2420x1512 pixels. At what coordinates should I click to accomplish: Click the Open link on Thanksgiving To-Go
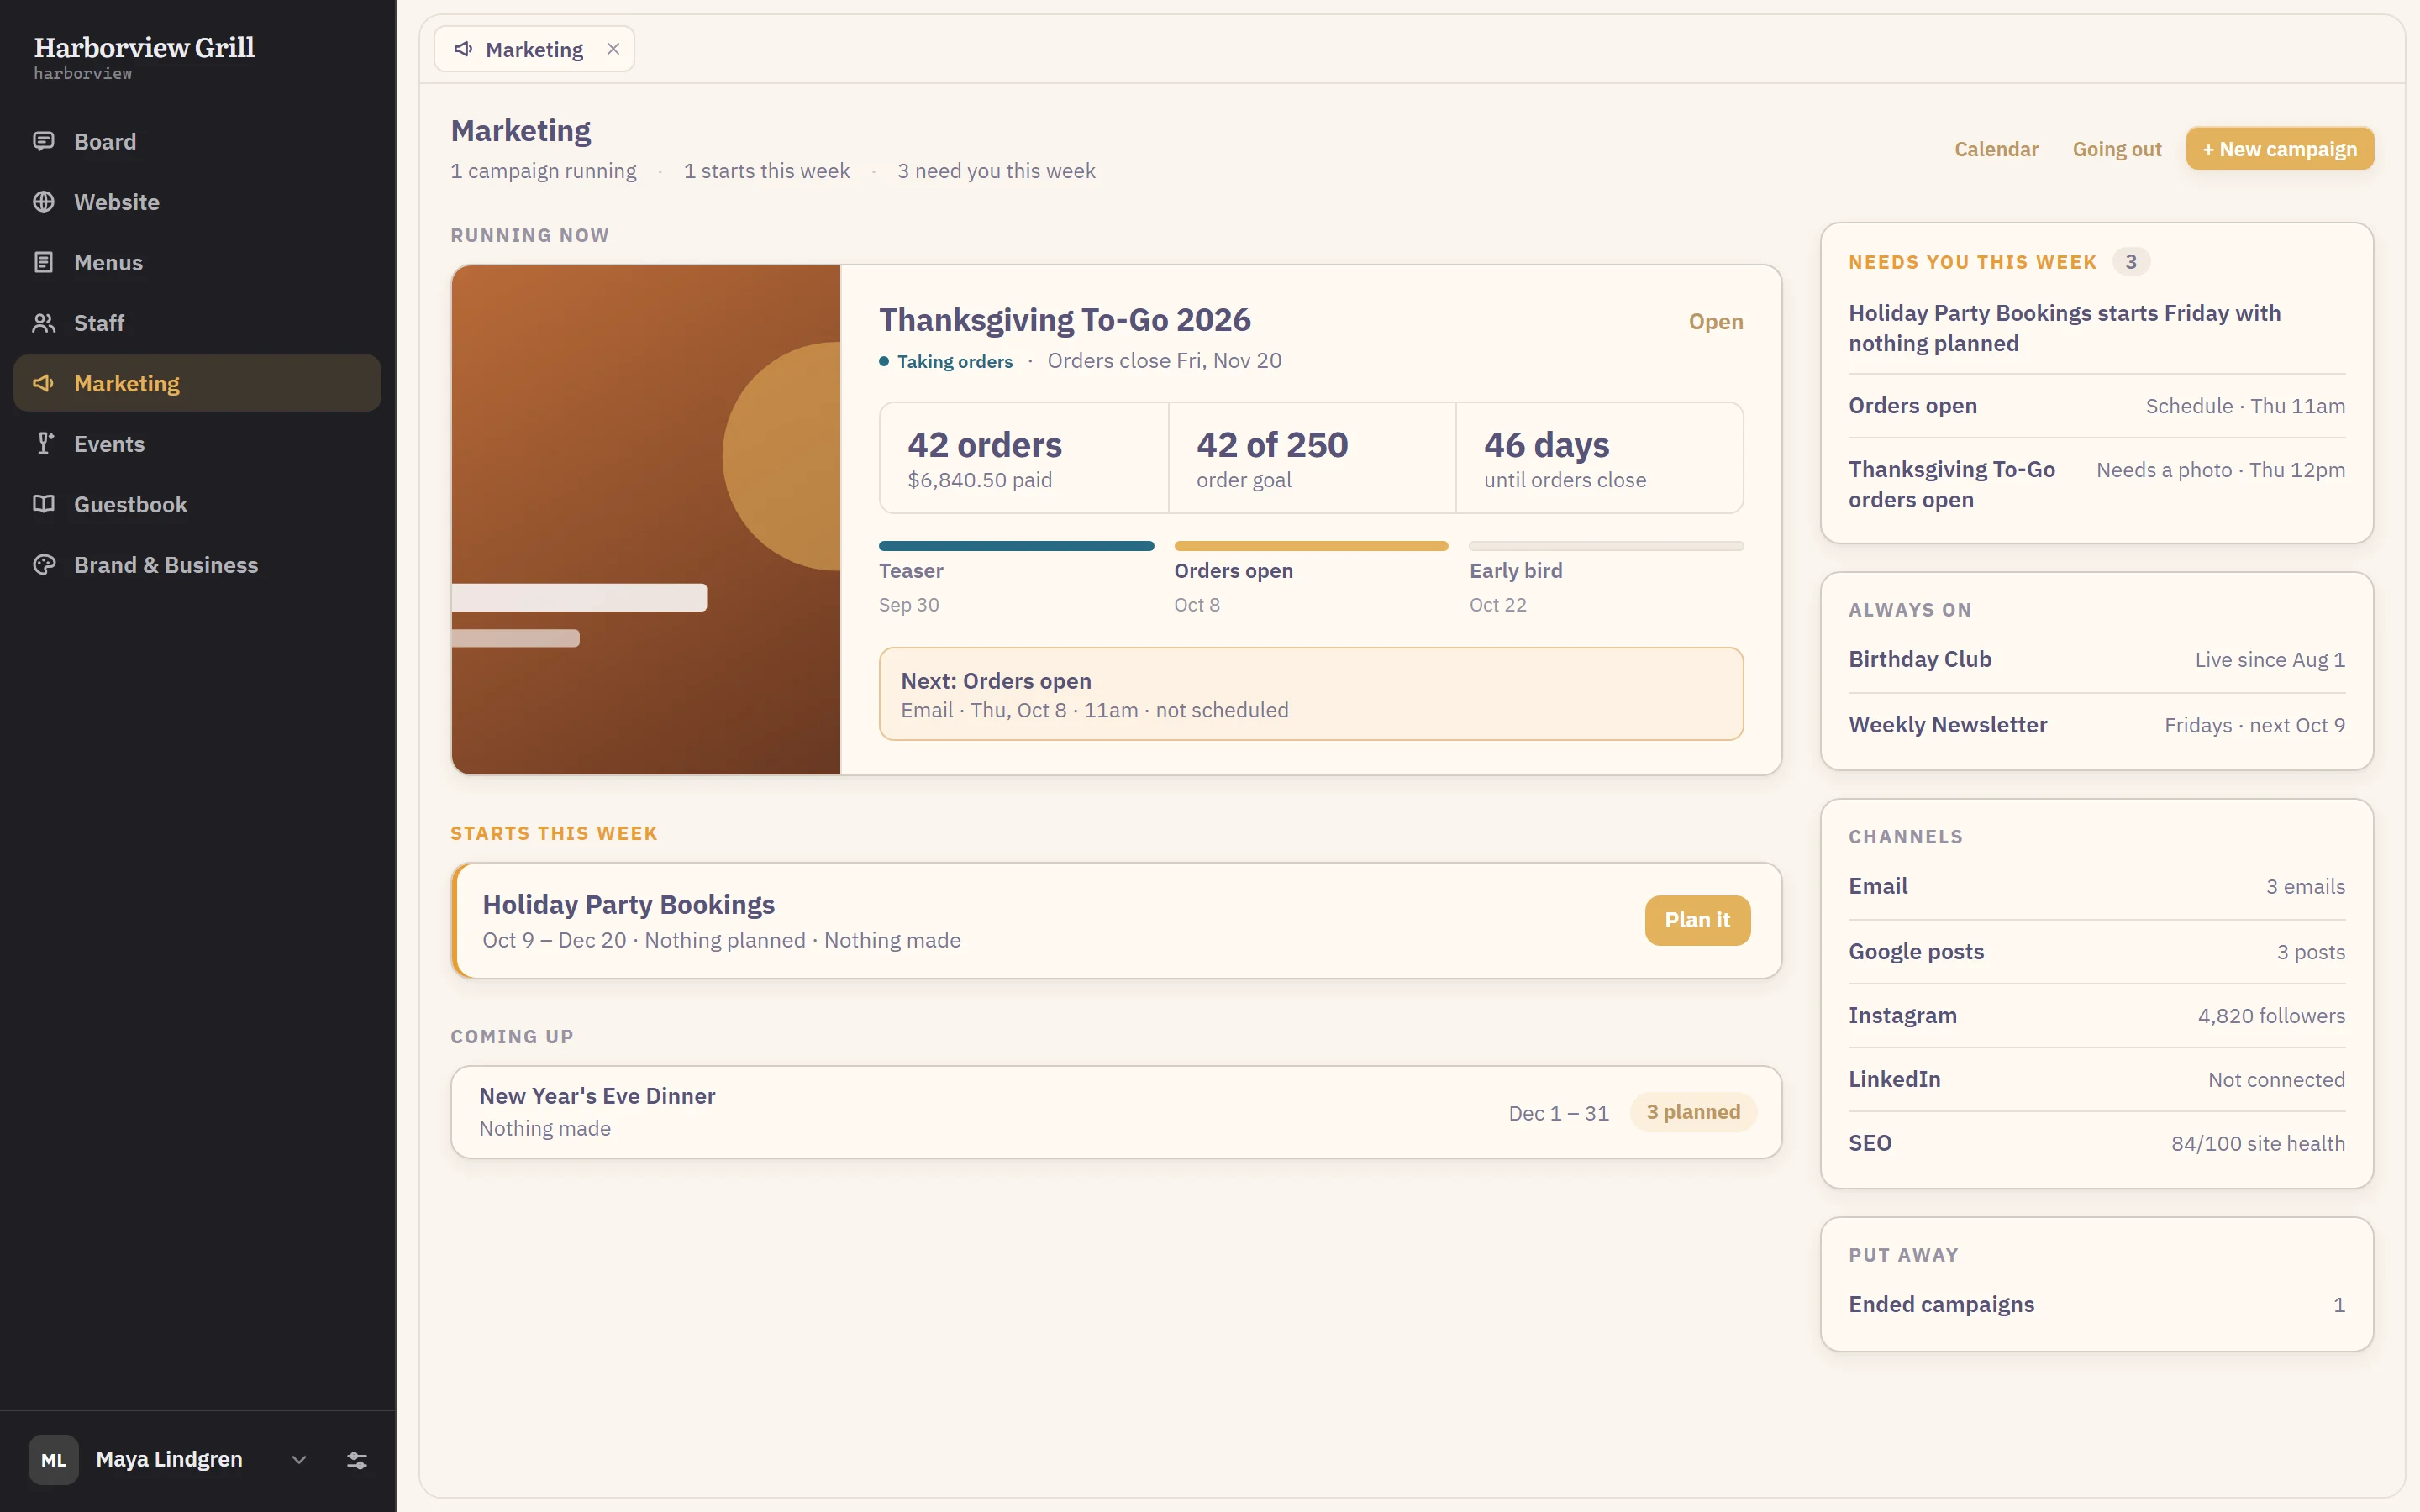[x=1716, y=322]
